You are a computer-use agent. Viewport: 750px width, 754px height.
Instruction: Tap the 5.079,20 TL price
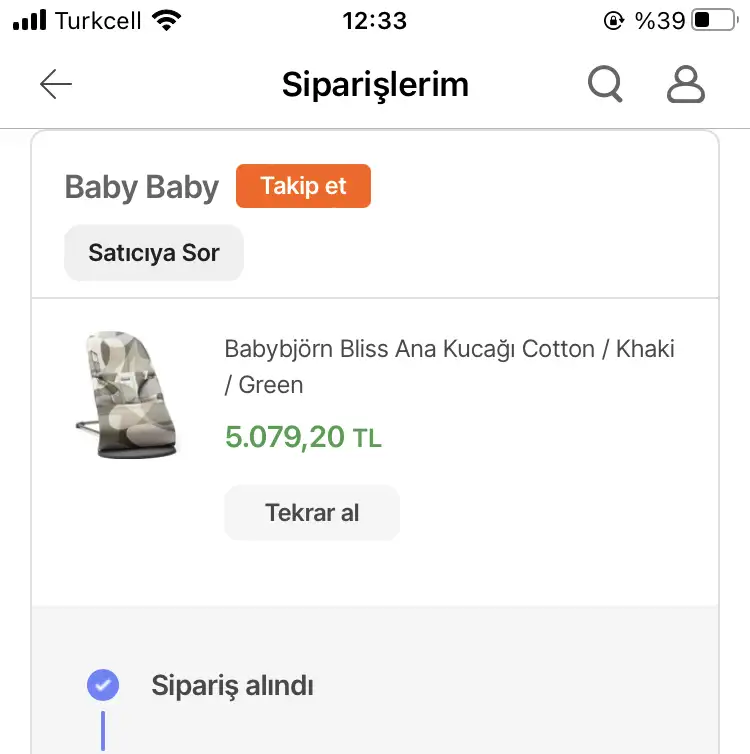[x=303, y=437]
